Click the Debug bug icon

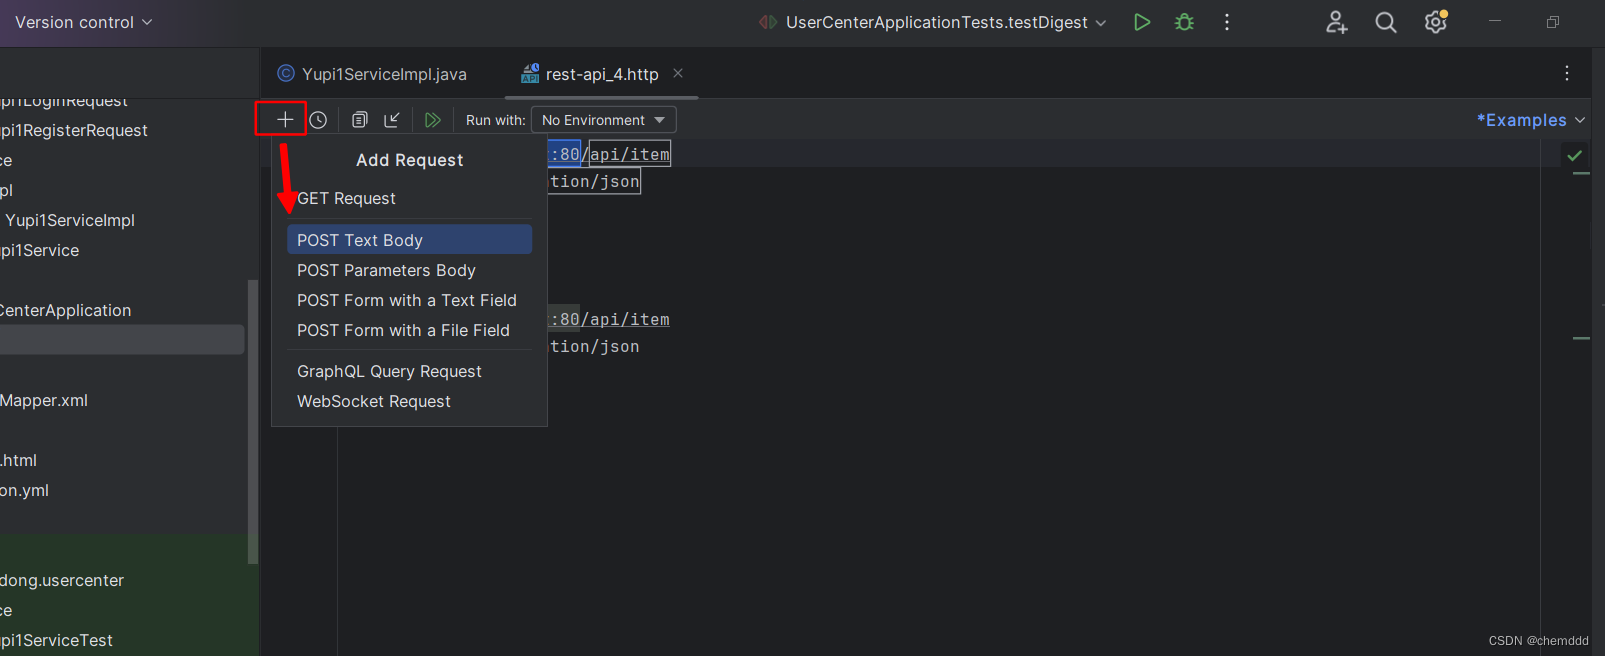point(1185,22)
